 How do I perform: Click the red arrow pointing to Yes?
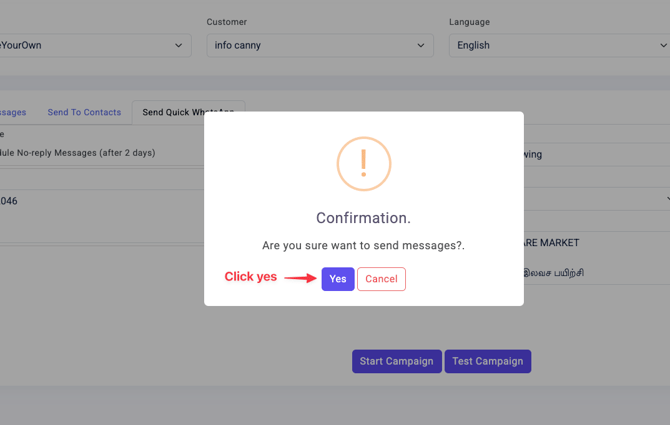click(300, 278)
